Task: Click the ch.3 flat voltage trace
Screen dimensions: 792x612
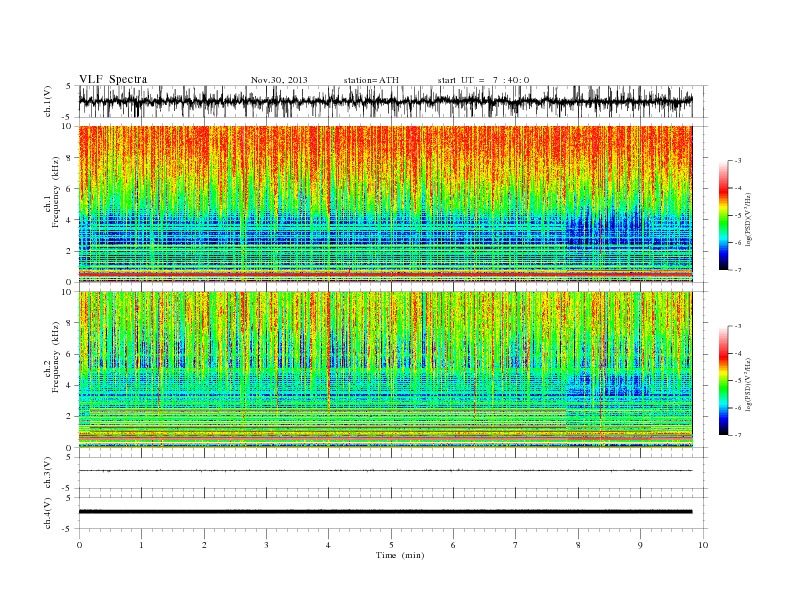Action: [x=385, y=471]
